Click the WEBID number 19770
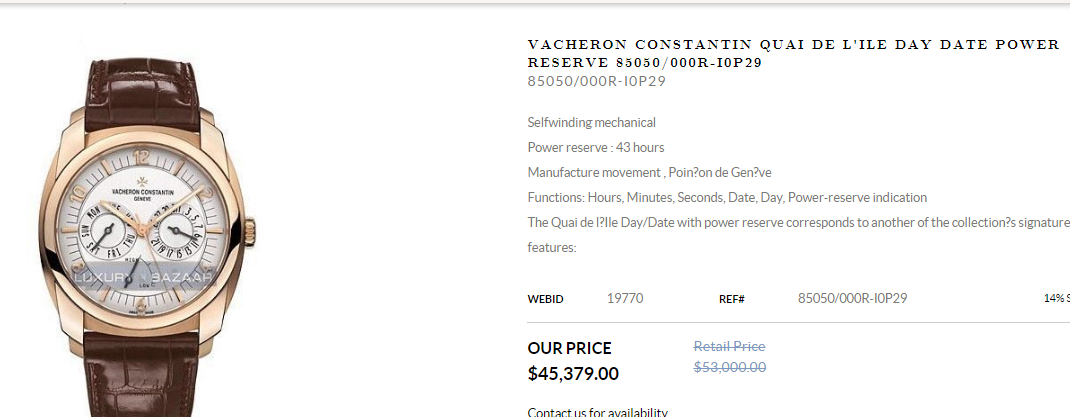The height and width of the screenshot is (417, 1070). tap(625, 298)
